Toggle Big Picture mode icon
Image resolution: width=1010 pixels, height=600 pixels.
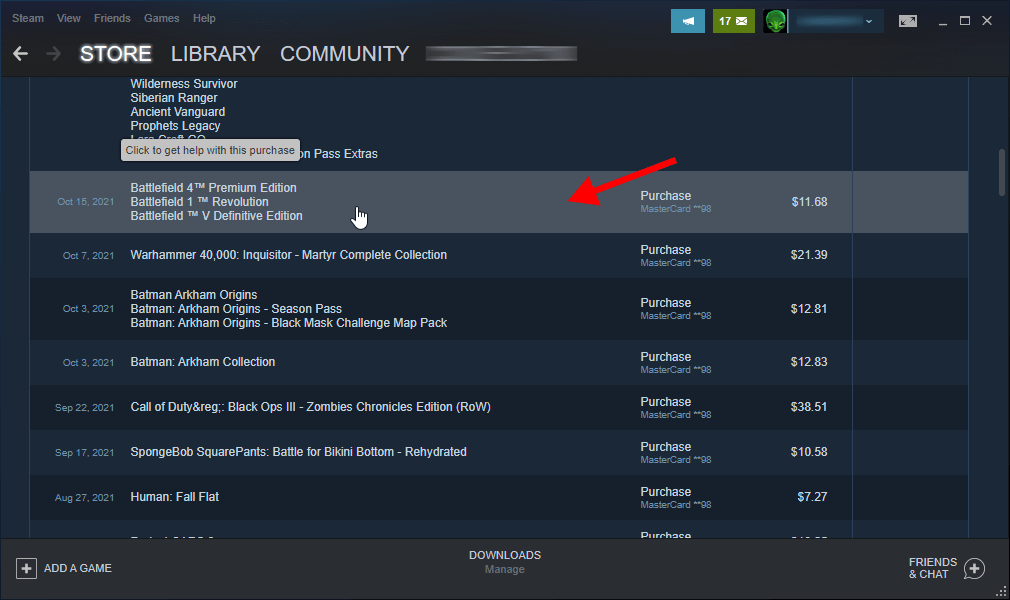click(907, 21)
